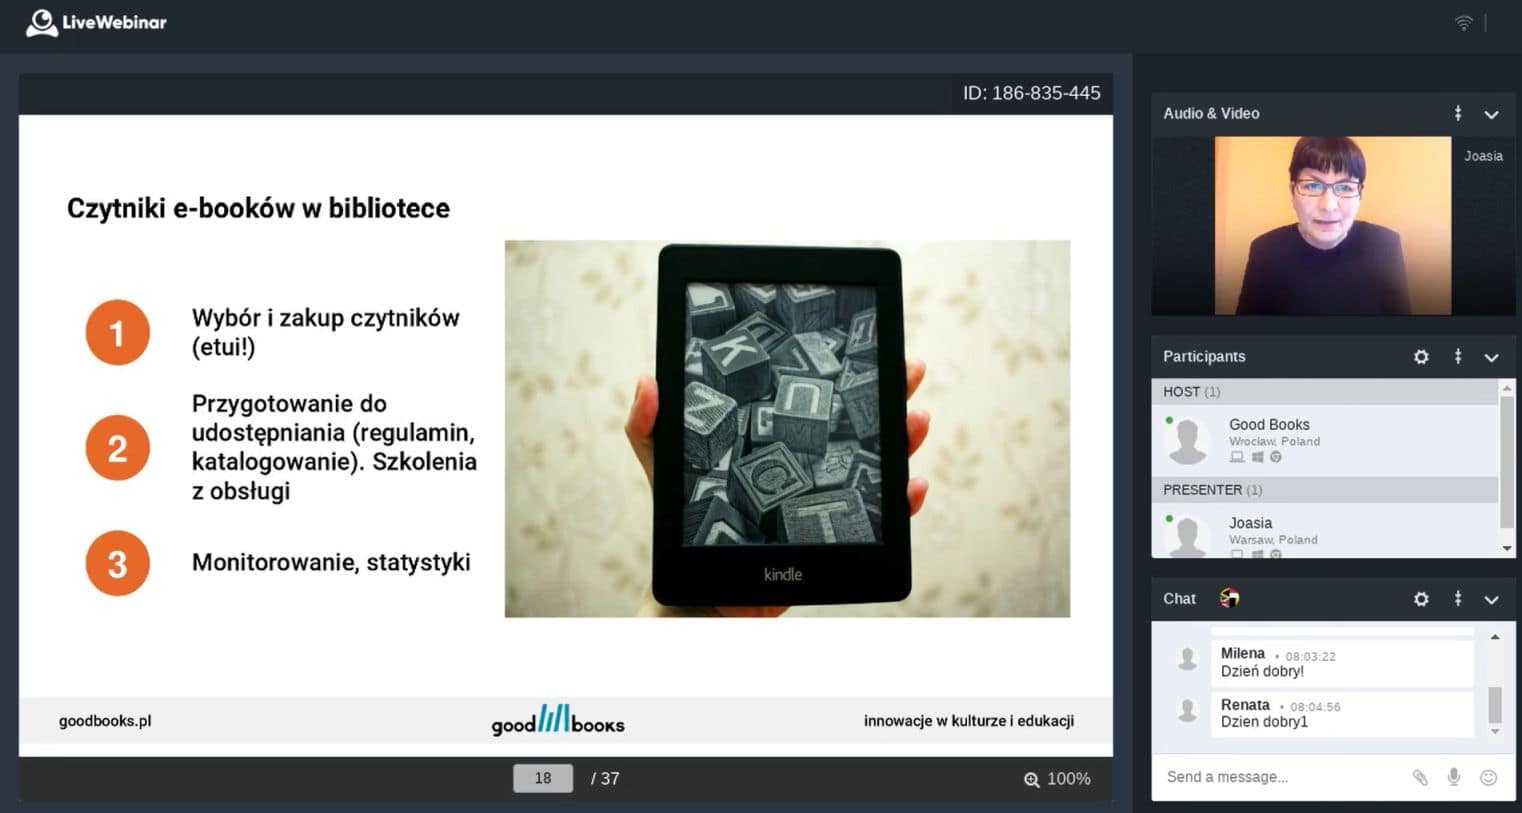This screenshot has width=1522, height=813.
Task: Click the chat translation globe icon
Action: point(1229,598)
